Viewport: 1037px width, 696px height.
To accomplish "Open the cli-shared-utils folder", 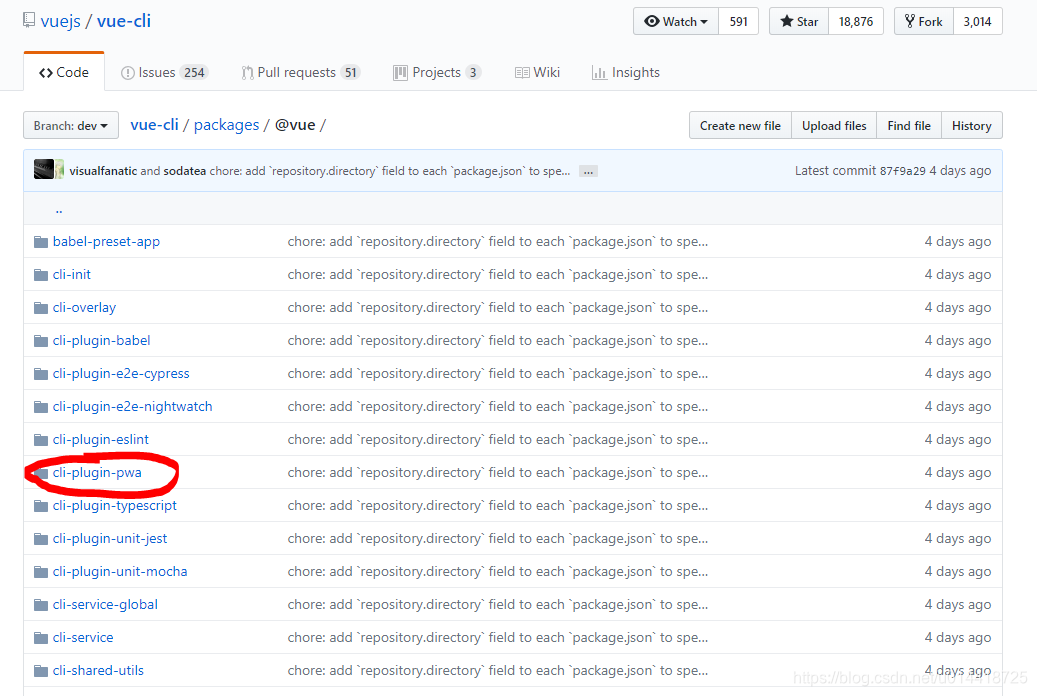I will tap(98, 670).
